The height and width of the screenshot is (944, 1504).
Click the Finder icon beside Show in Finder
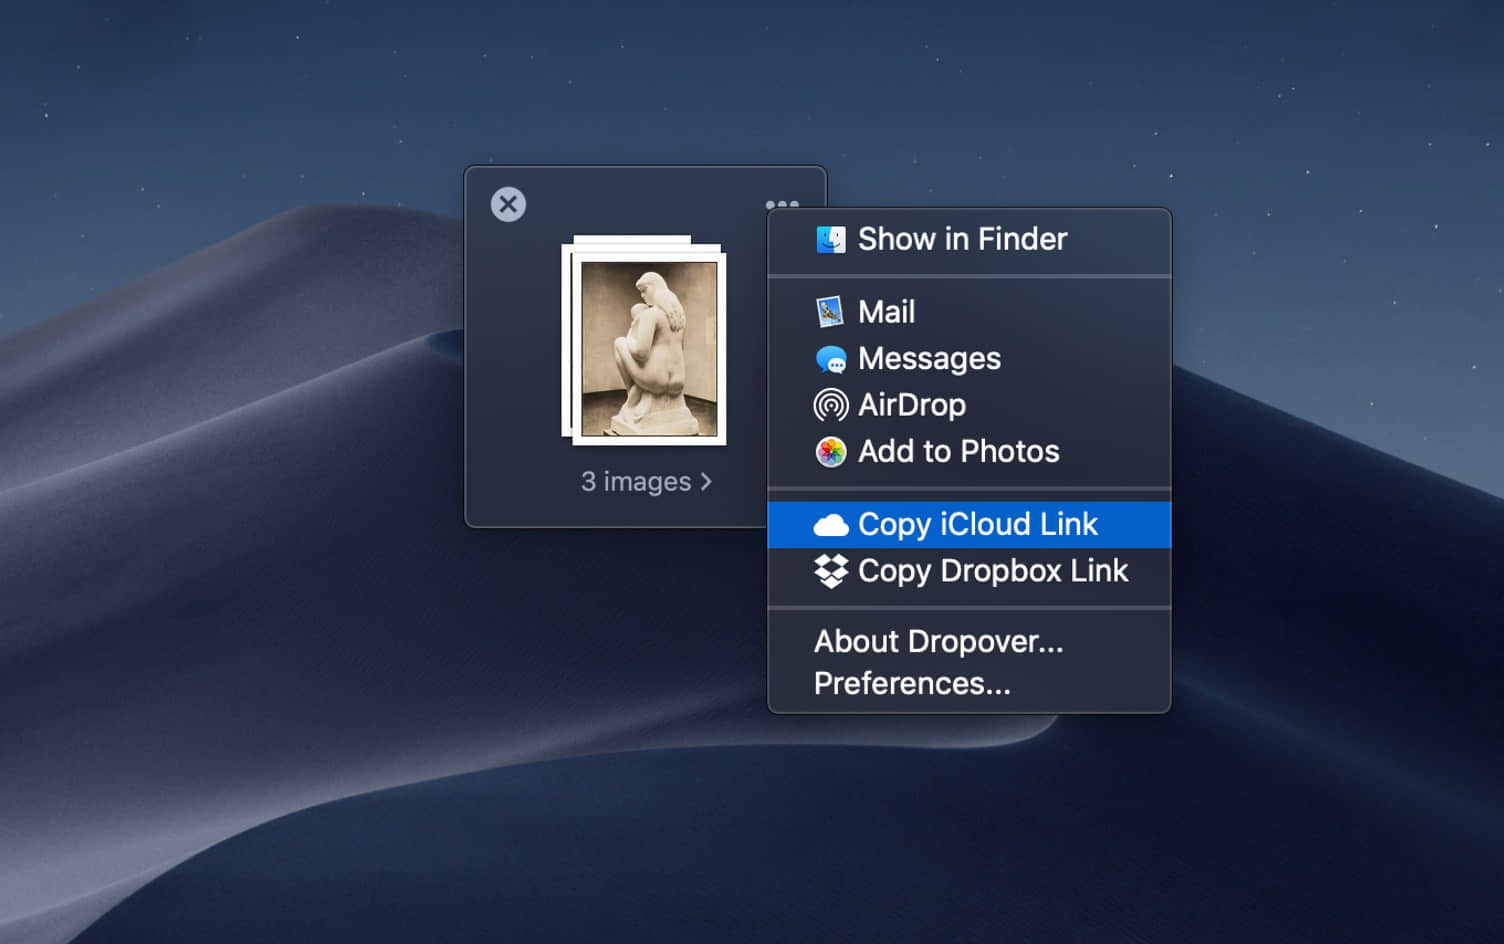(830, 240)
